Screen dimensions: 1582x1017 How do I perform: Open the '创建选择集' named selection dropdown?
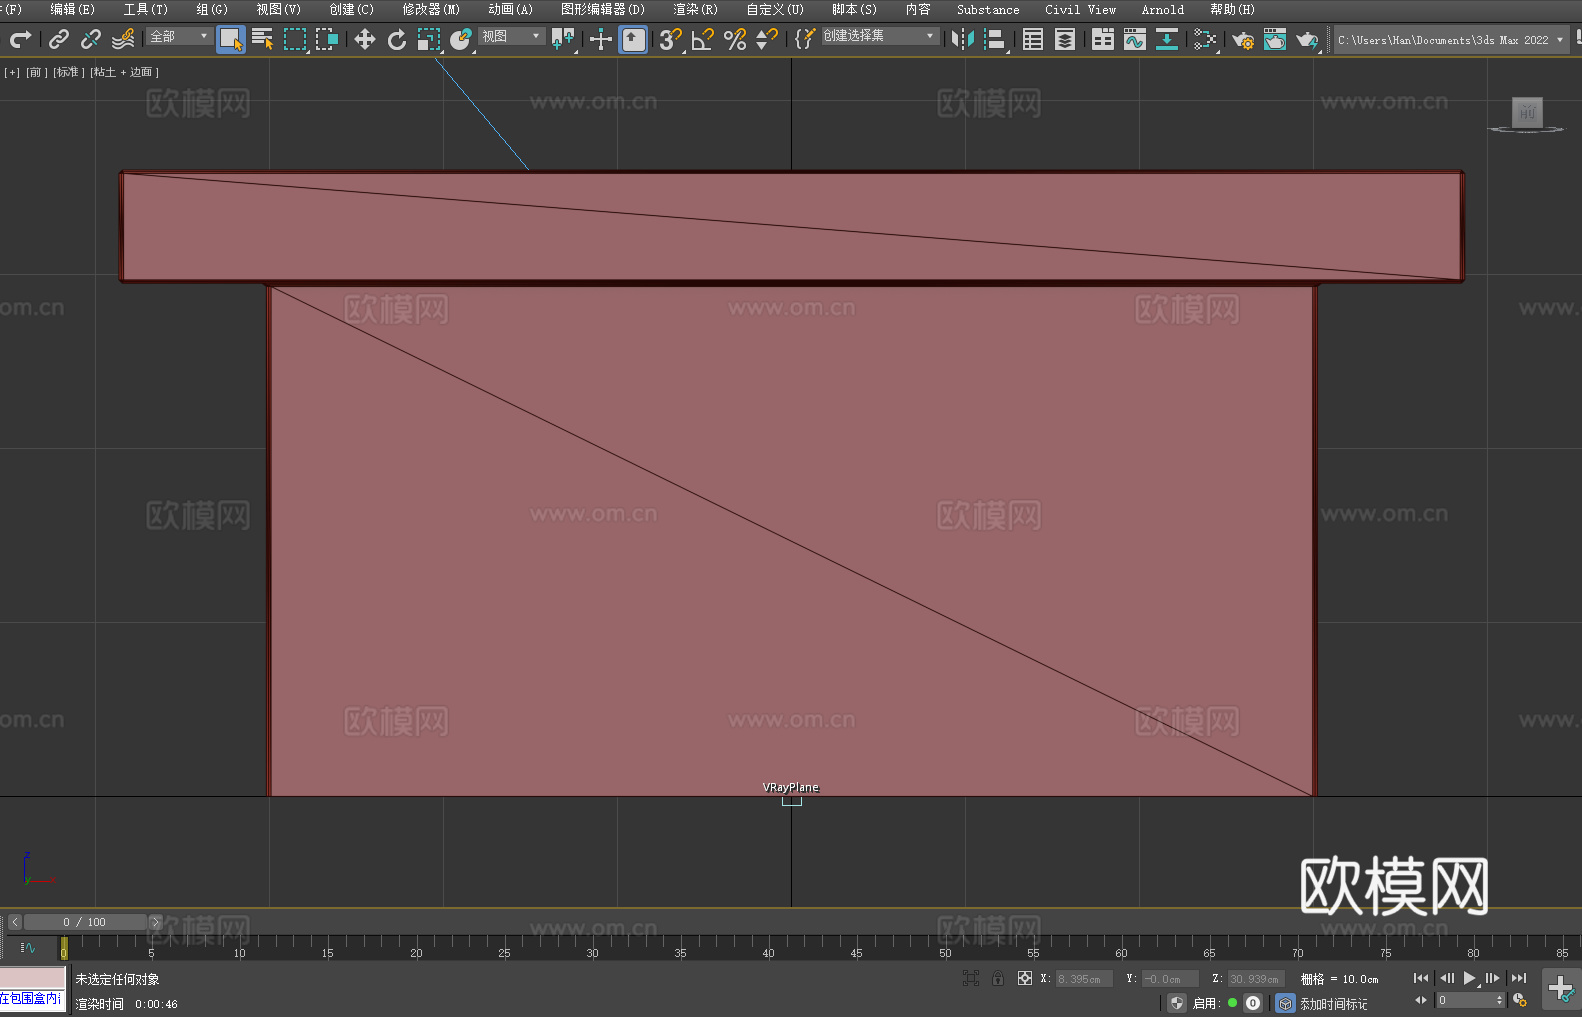(x=880, y=36)
